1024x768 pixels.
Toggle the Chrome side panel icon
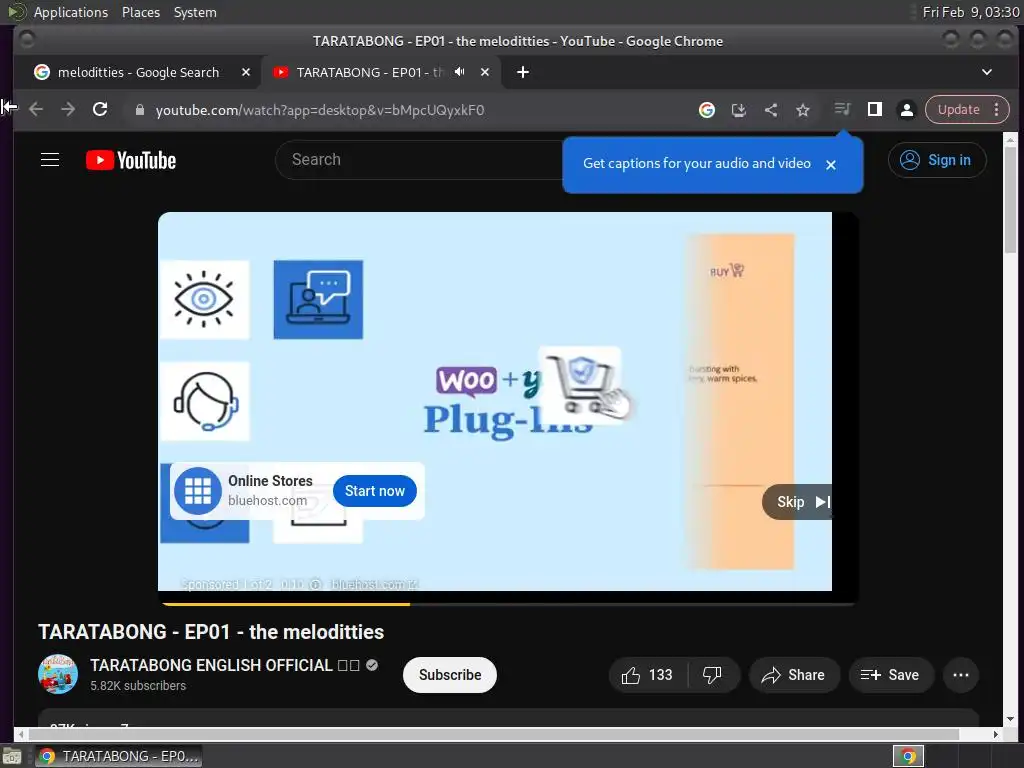pos(874,109)
